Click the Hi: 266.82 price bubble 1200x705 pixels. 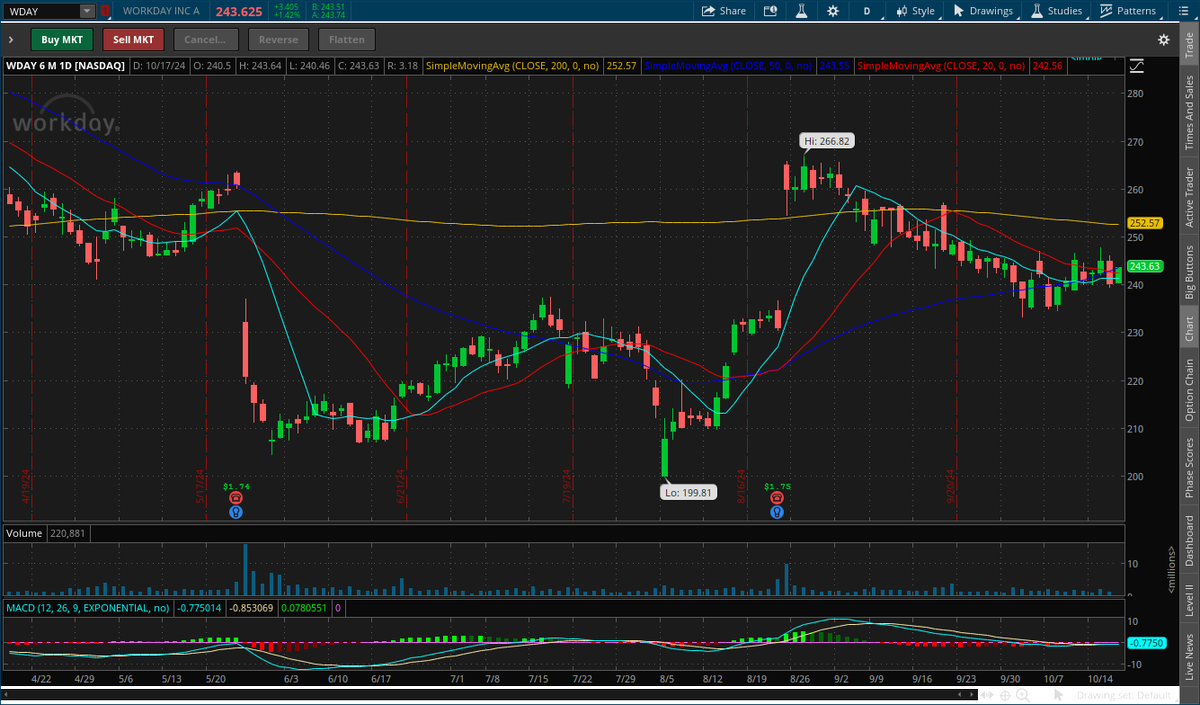click(827, 141)
